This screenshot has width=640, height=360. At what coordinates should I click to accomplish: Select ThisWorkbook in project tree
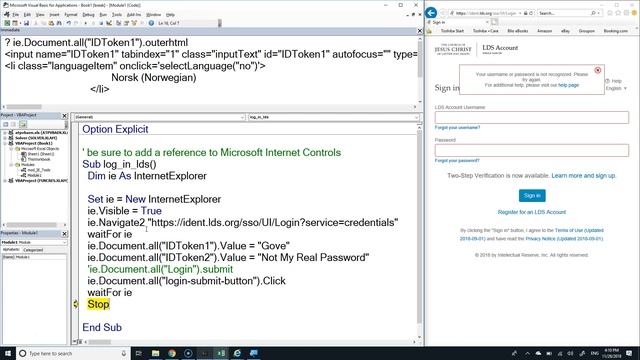coord(39,159)
